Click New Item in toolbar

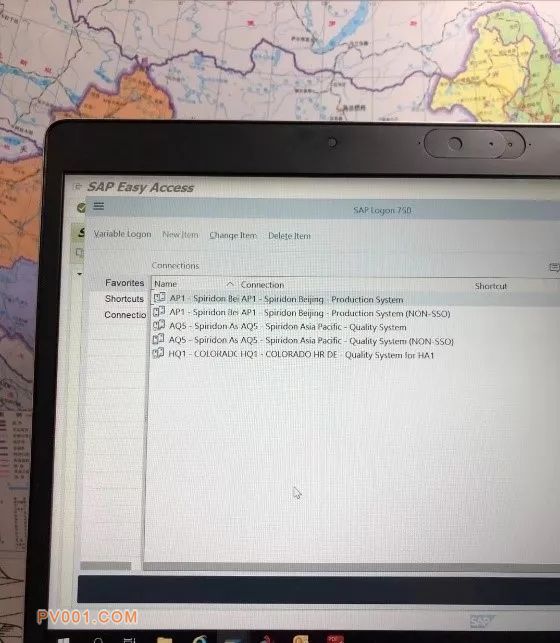(180, 235)
